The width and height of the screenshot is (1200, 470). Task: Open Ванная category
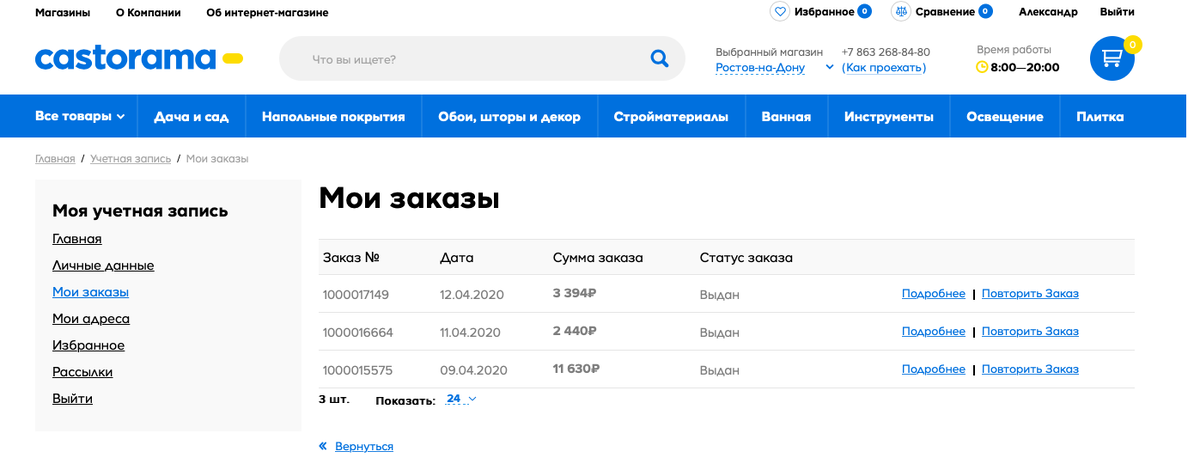786,117
